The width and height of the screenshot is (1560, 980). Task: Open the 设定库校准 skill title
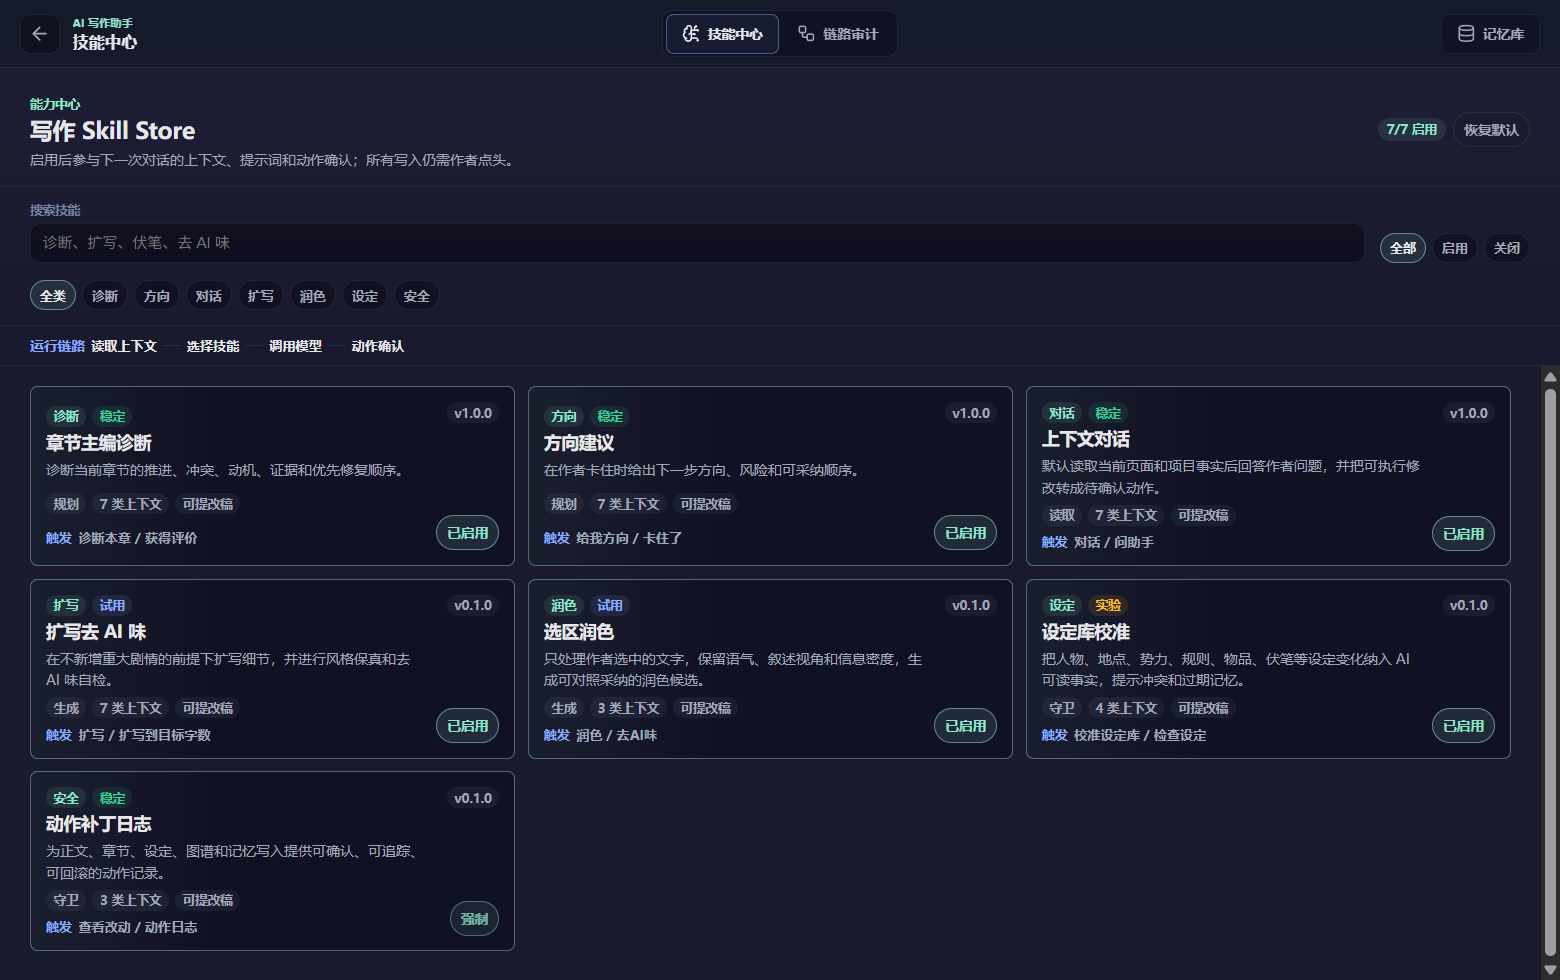click(1086, 632)
